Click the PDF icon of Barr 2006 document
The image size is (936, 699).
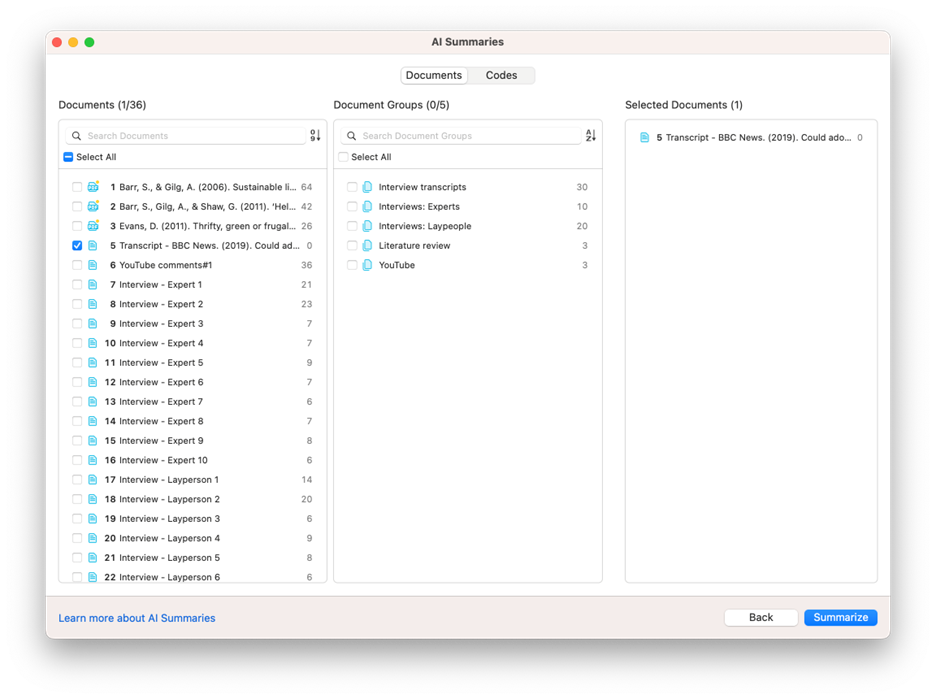[94, 187]
